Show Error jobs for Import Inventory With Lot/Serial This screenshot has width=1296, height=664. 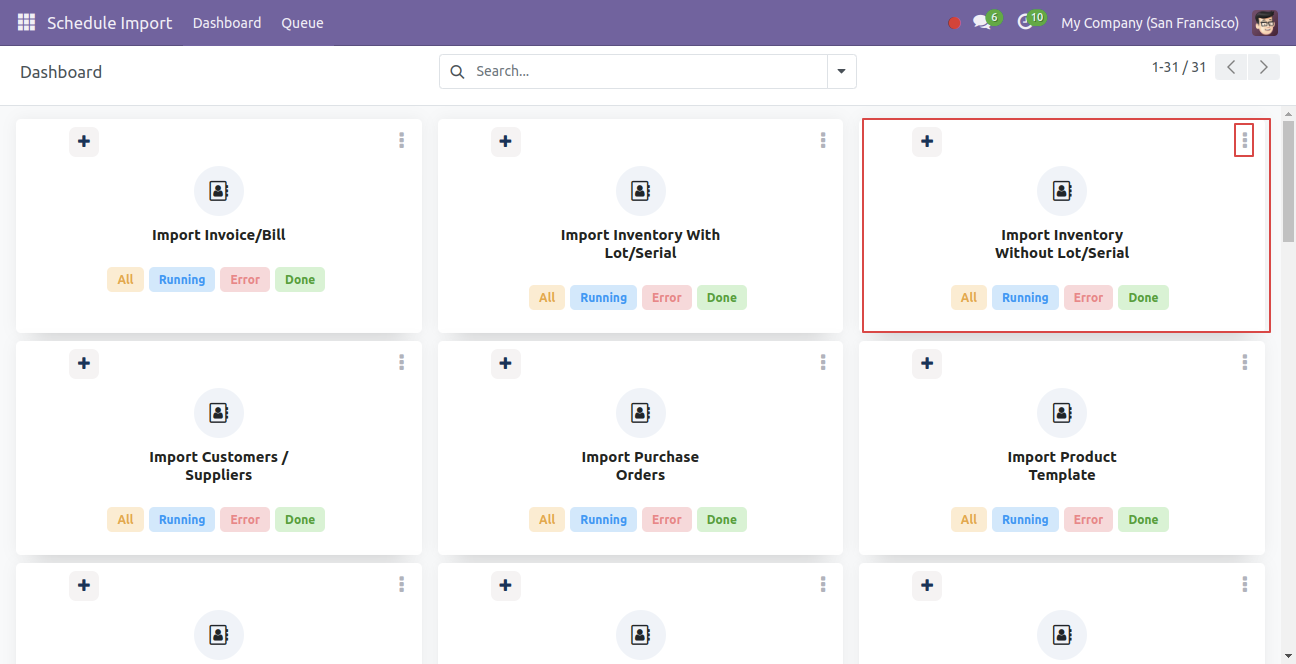667,298
